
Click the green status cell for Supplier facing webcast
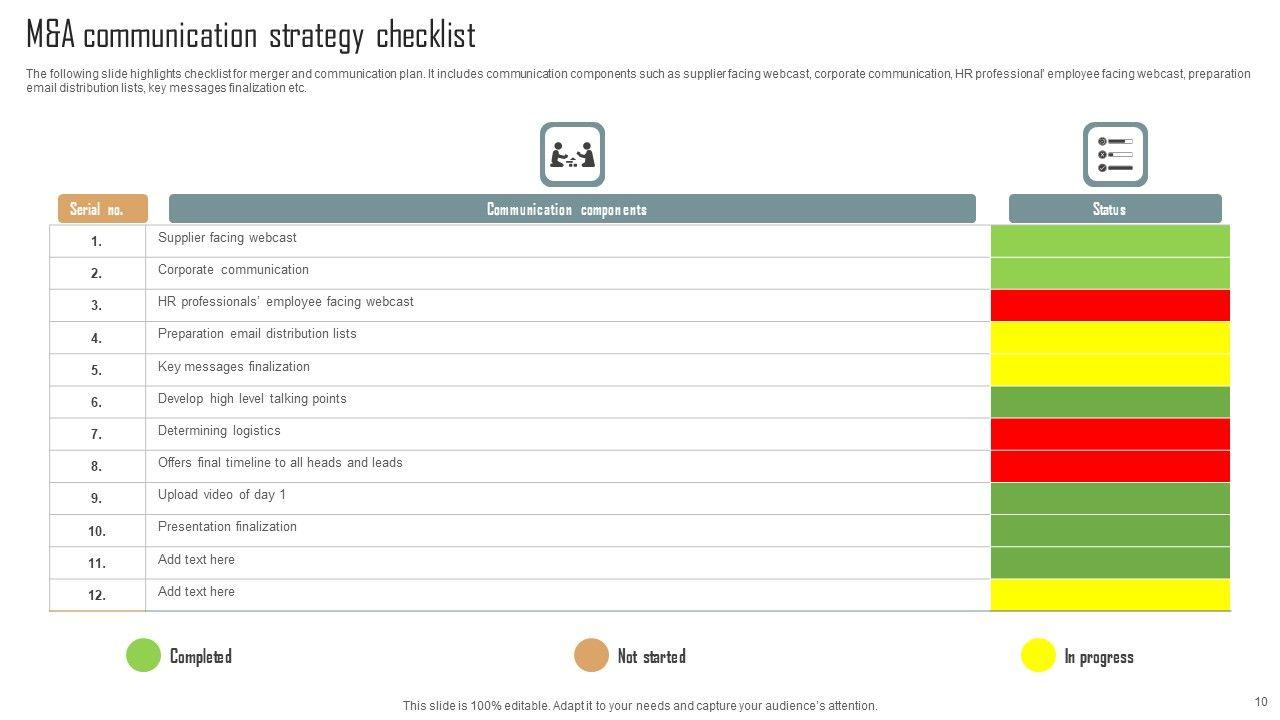[x=1110, y=241]
